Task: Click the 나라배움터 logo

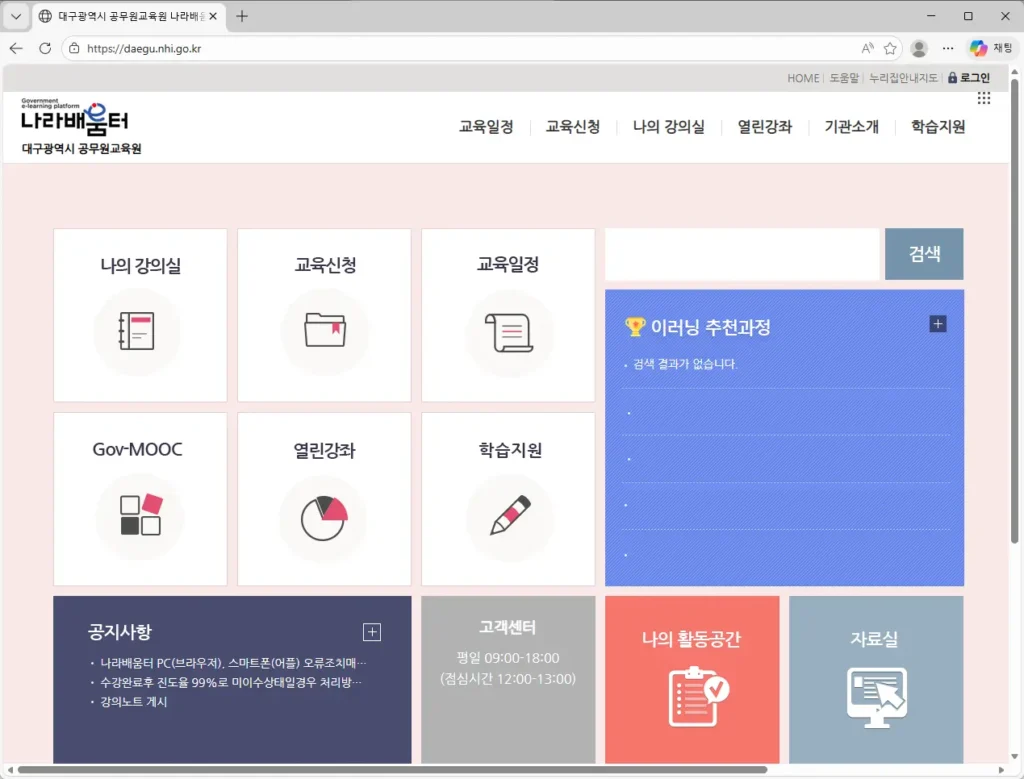Action: [x=72, y=120]
